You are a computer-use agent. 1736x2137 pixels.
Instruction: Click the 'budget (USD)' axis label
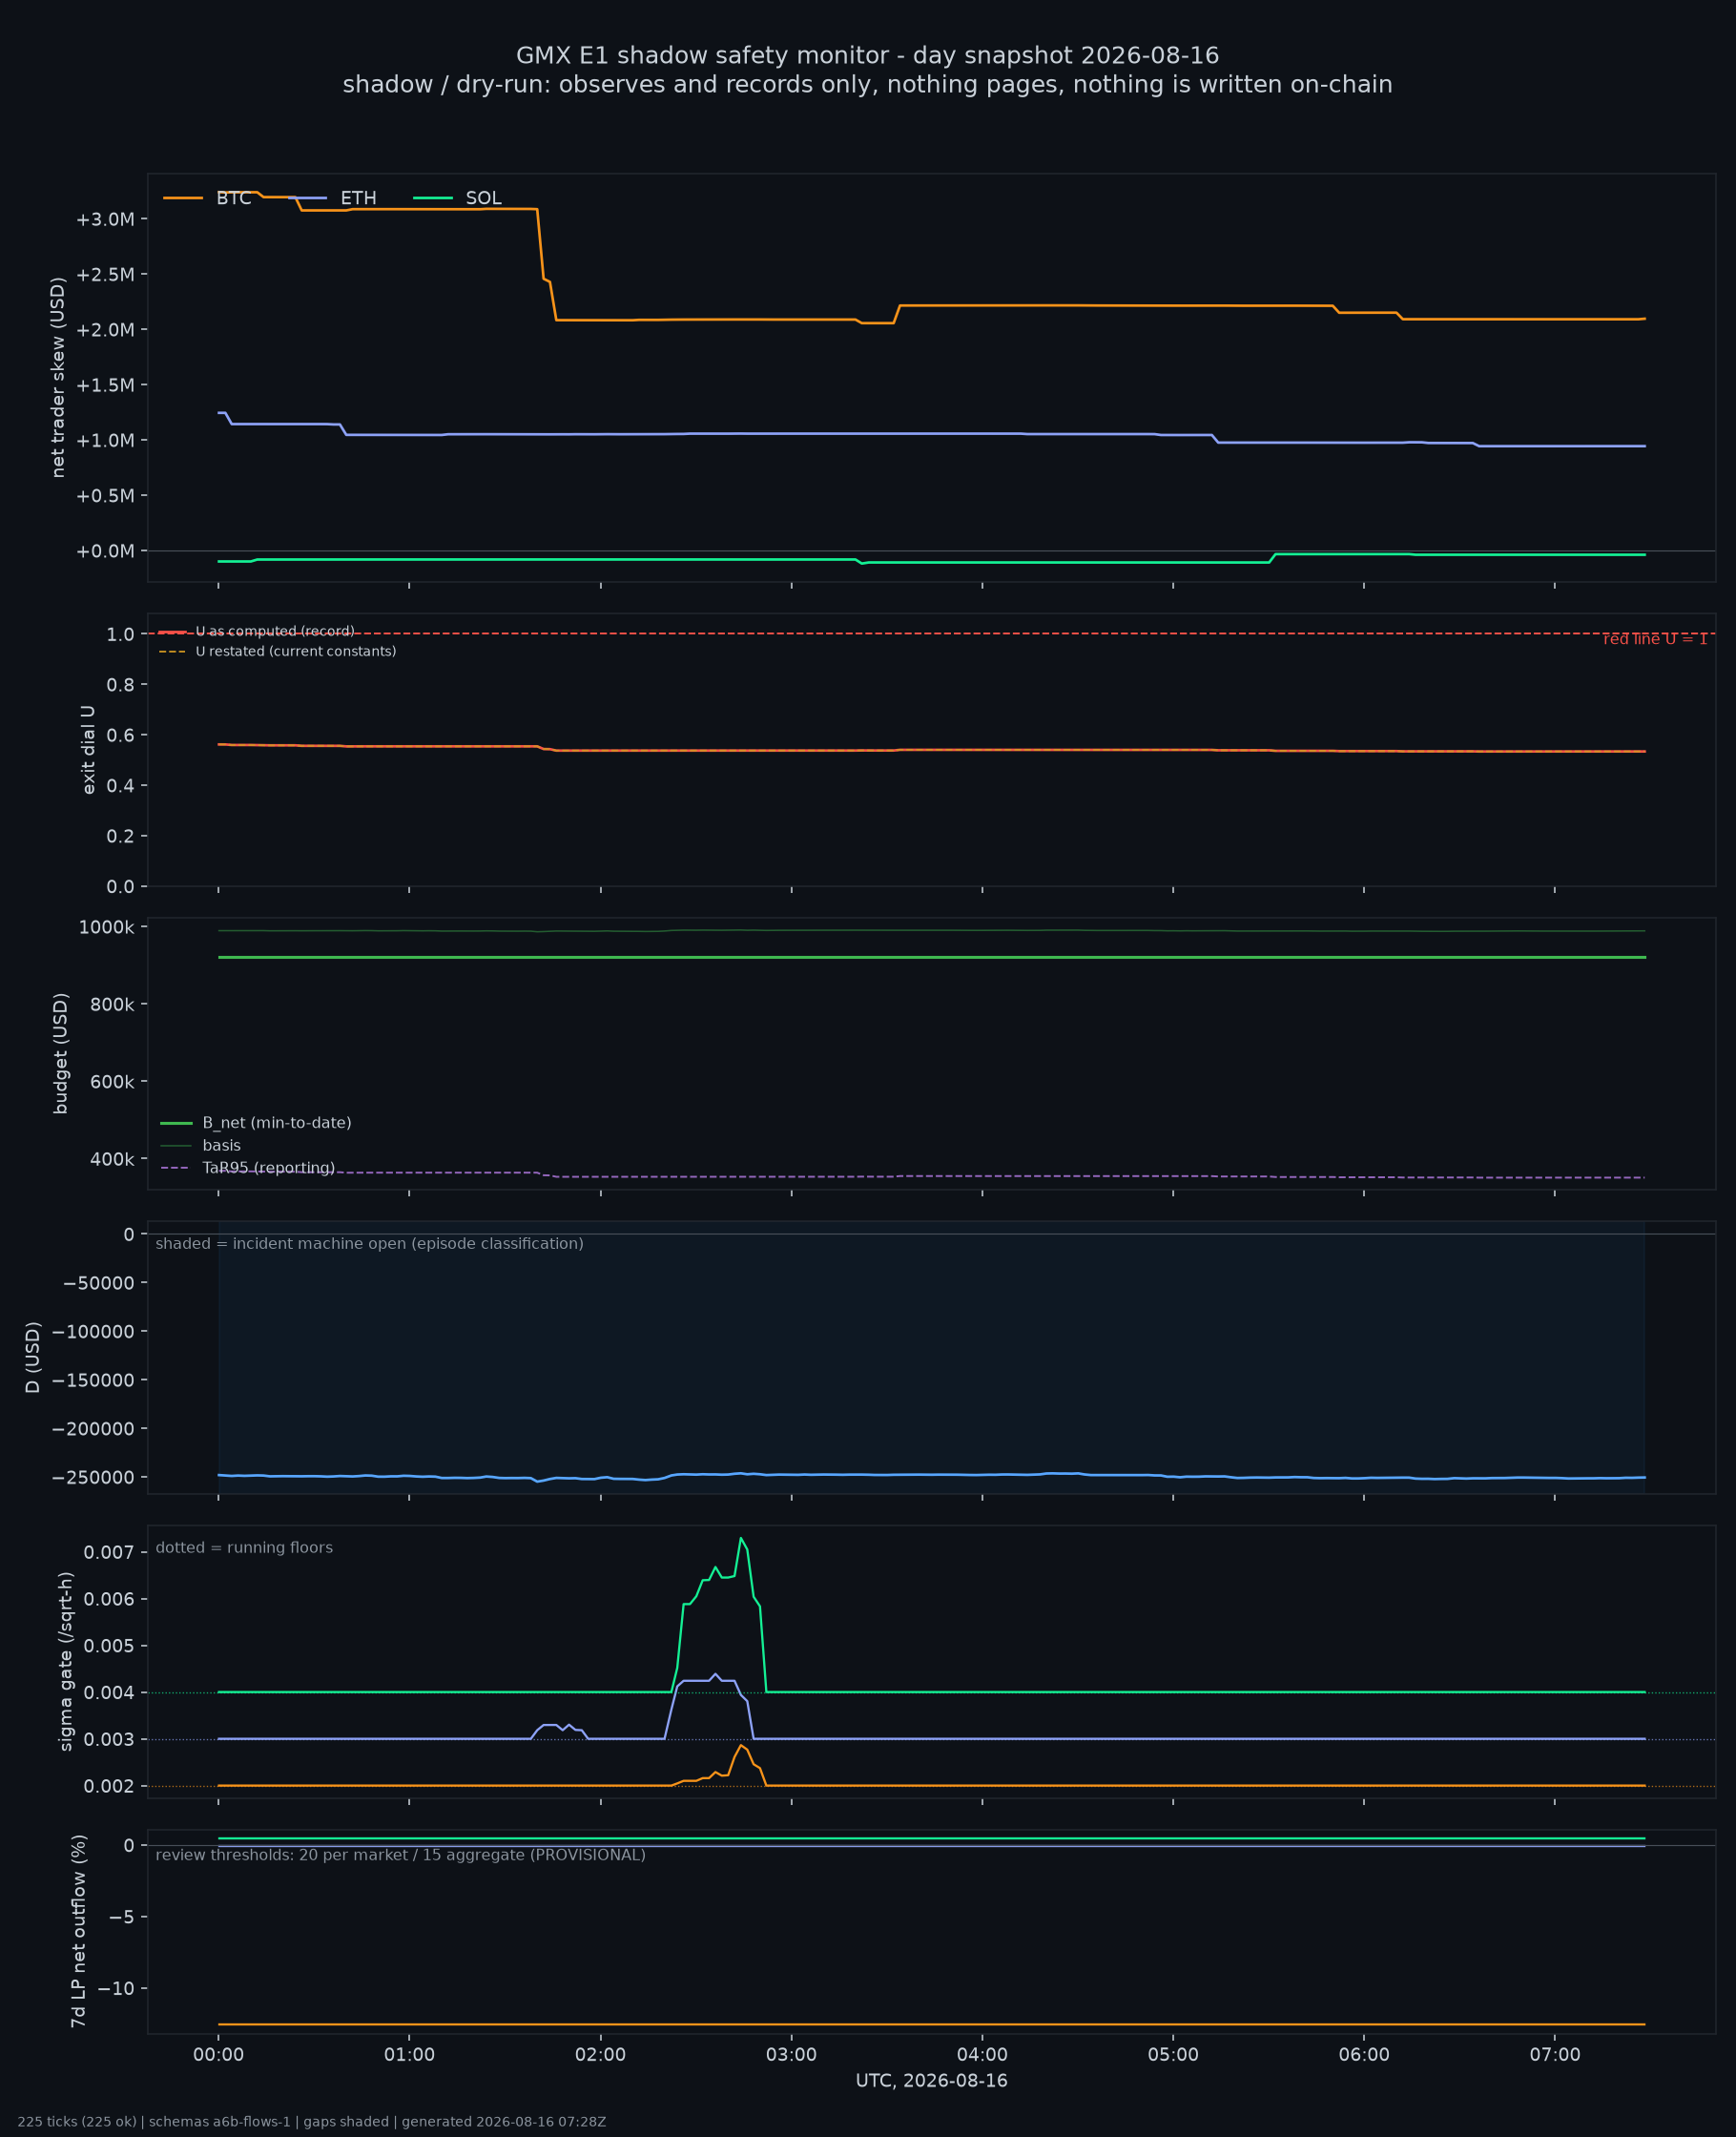[x=61, y=1053]
